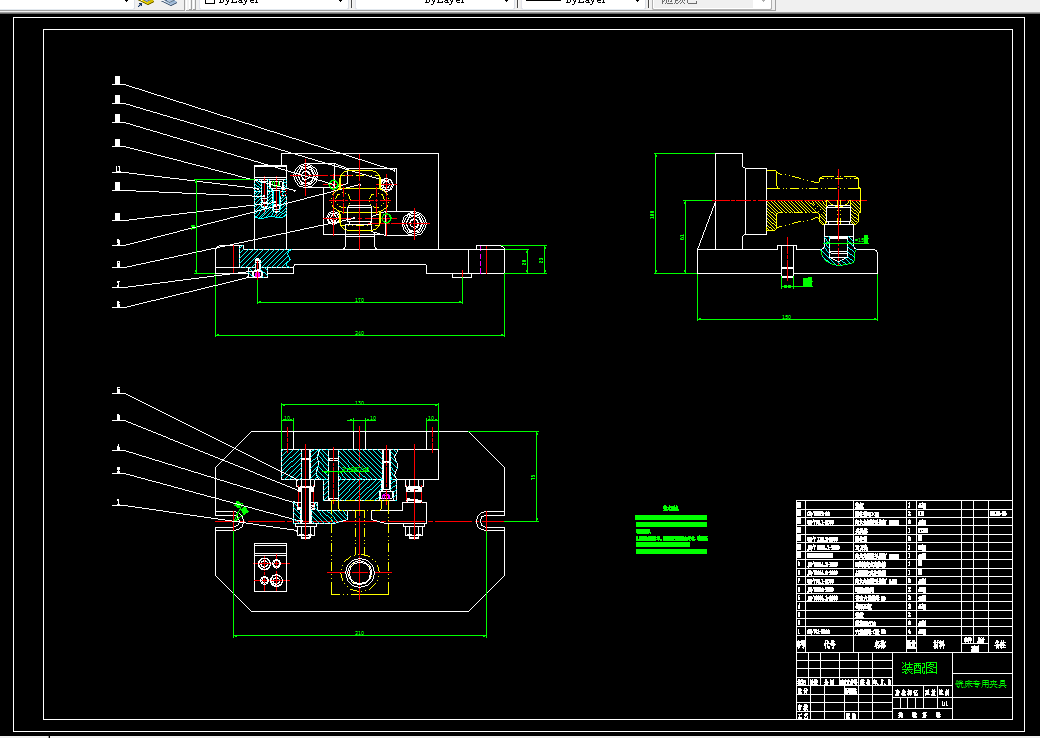Image resolution: width=1040 pixels, height=738 pixels.
Task: Select the 210 dimension below the top view
Action: click(x=359, y=633)
